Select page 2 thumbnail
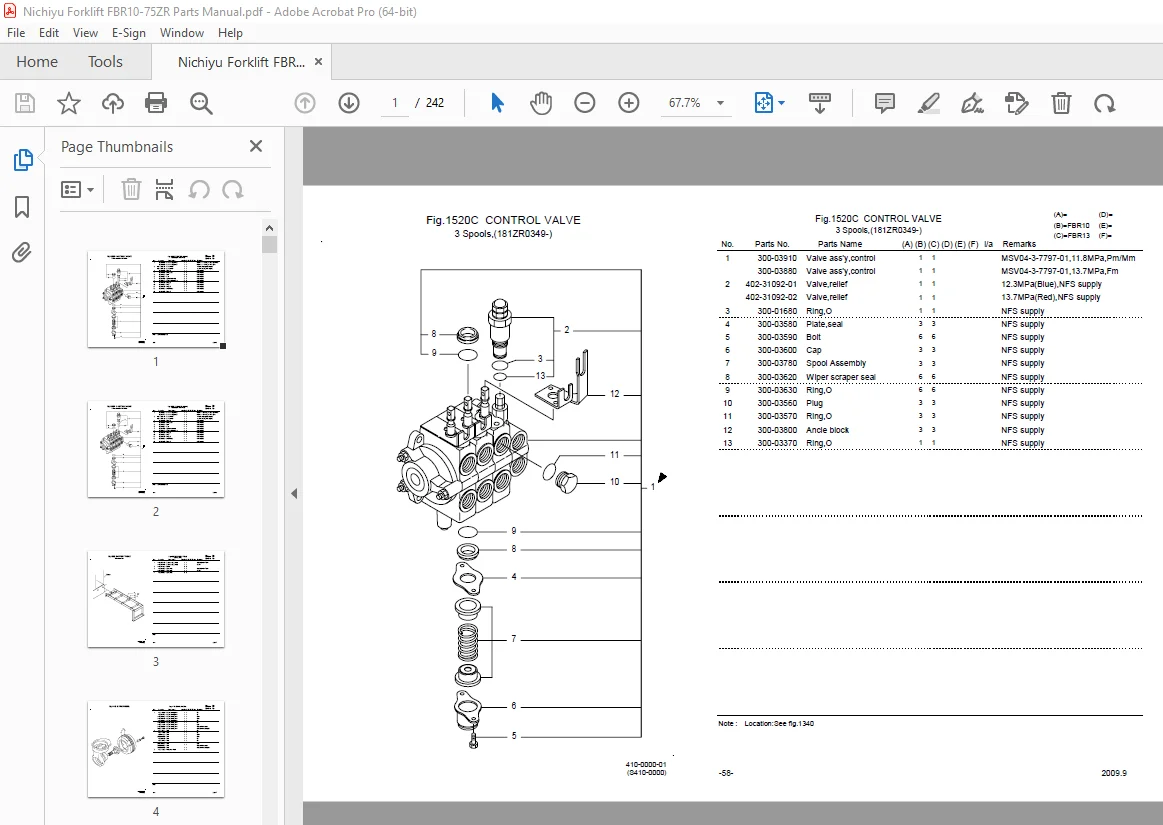This screenshot has height=825, width=1163. [156, 450]
